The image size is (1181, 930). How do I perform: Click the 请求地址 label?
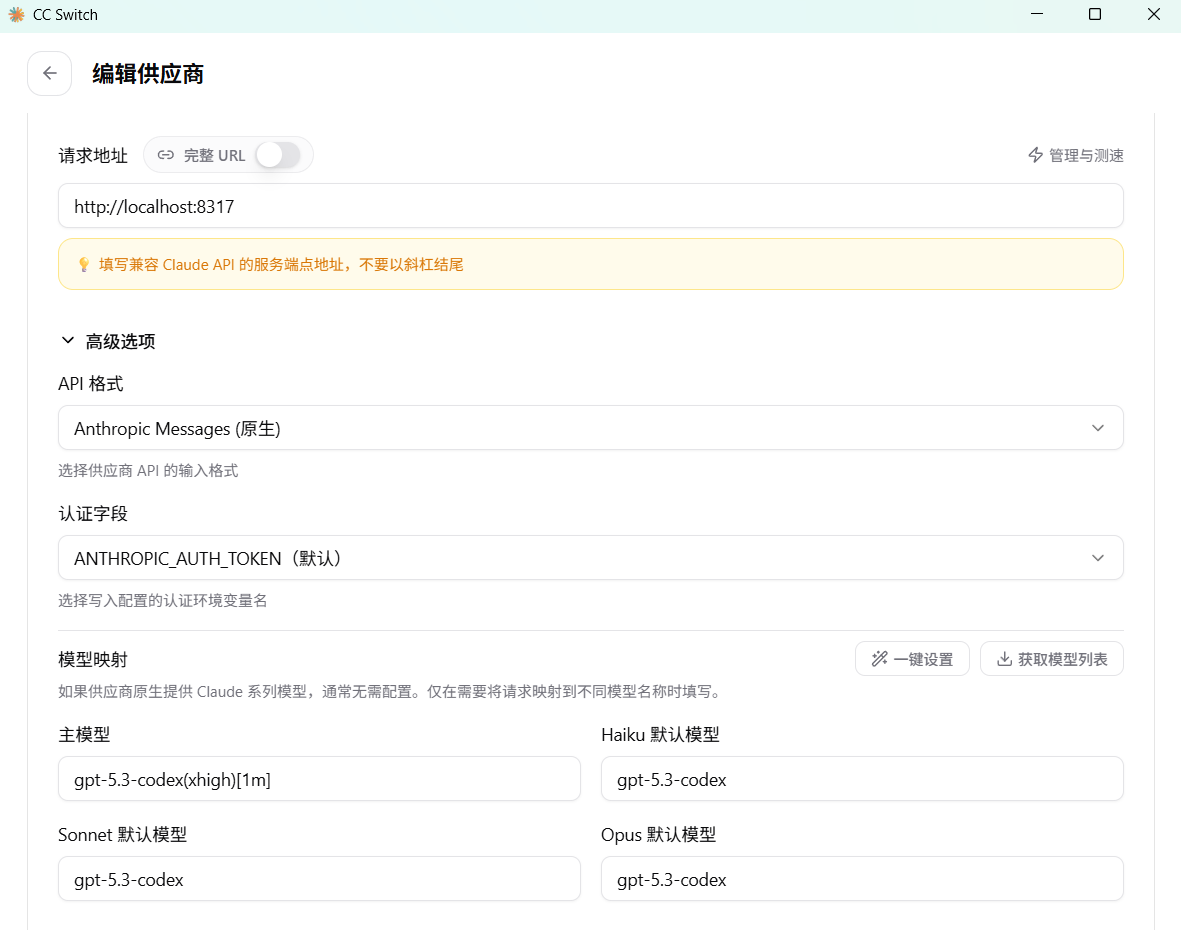pyautogui.click(x=93, y=155)
